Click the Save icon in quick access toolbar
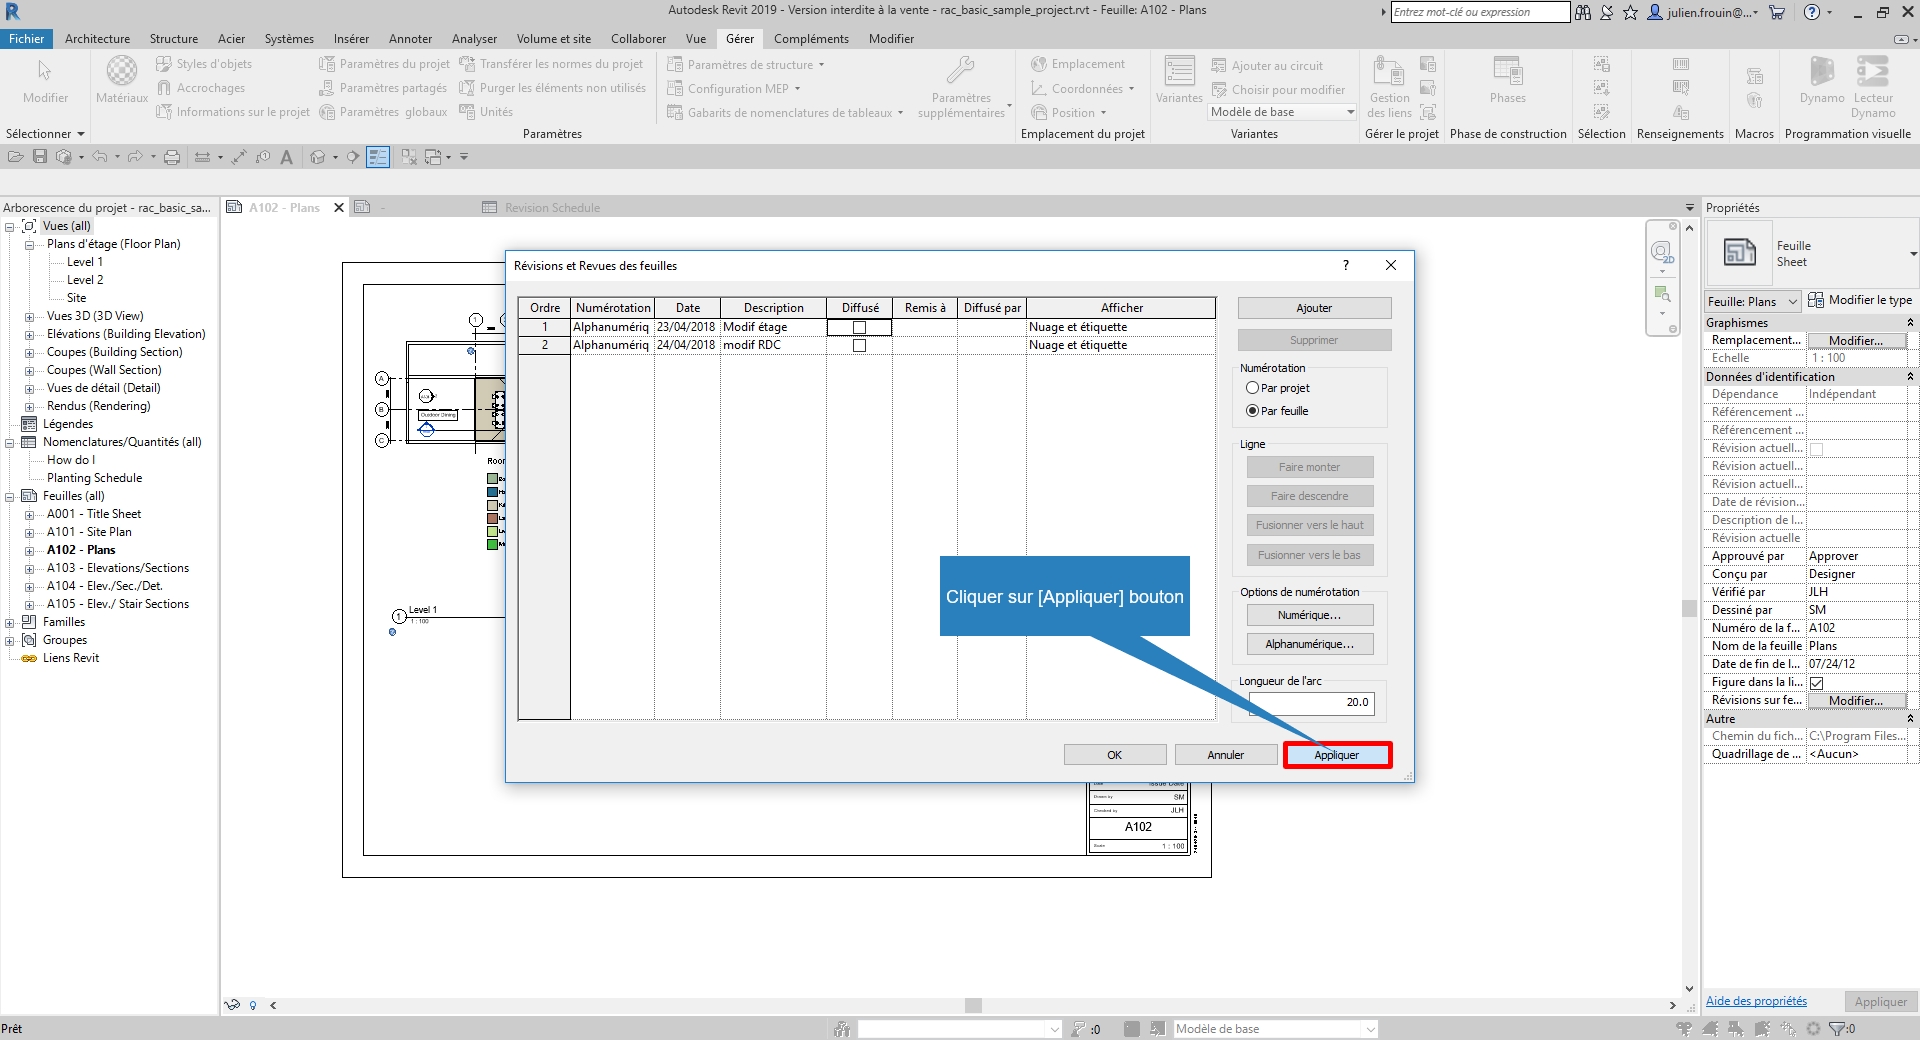Screen dimensions: 1920x1040 coord(40,157)
